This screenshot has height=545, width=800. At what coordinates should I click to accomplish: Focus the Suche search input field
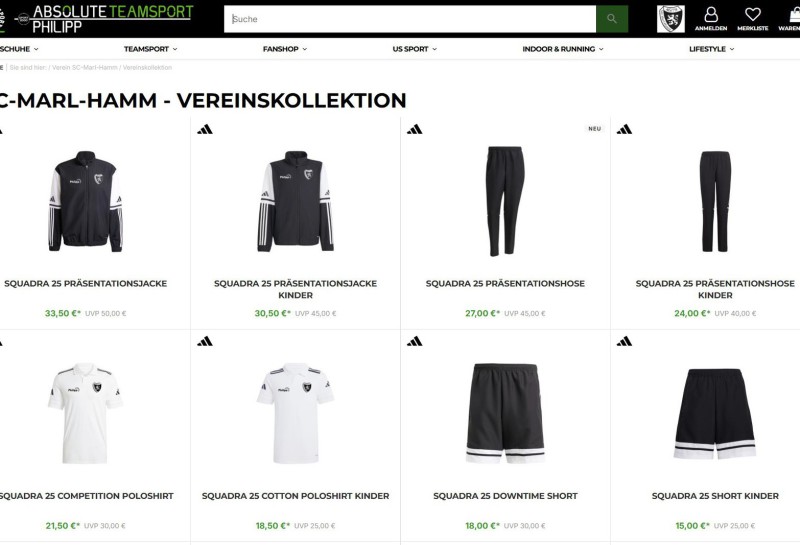410,19
